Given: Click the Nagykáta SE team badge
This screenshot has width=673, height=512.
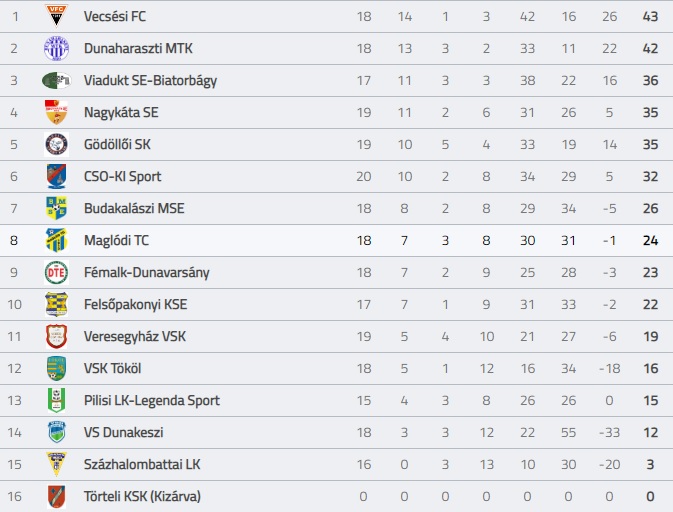Looking at the screenshot, I should [56, 112].
